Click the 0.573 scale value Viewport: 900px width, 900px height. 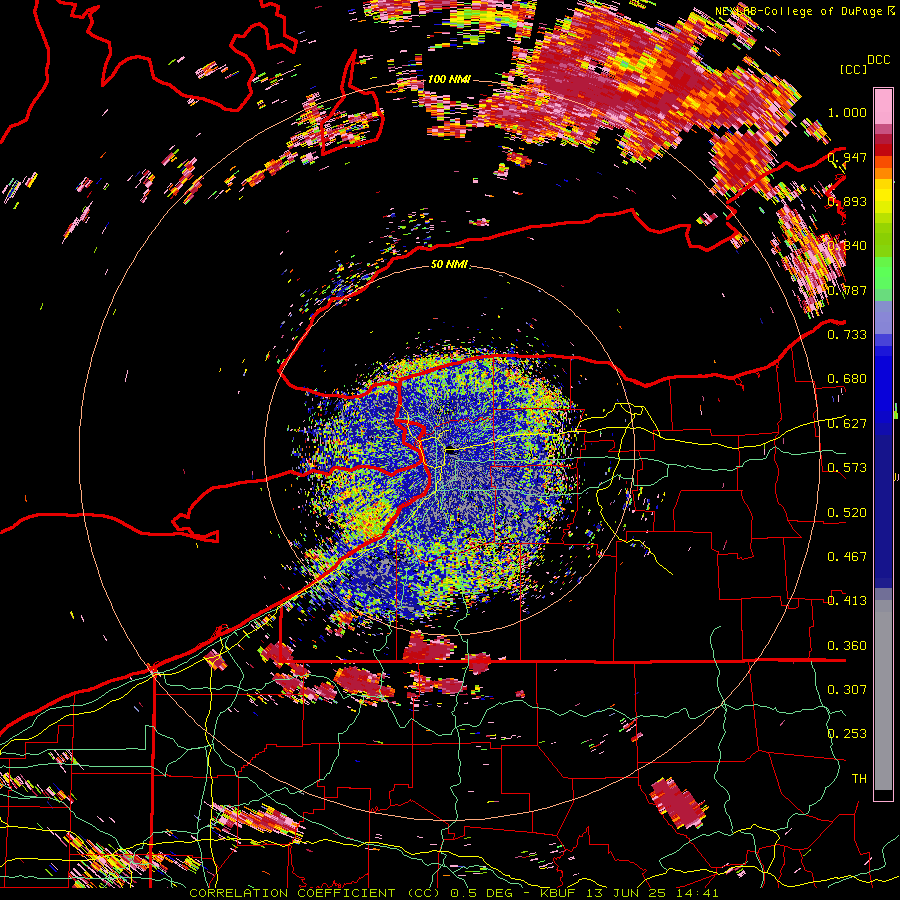pyautogui.click(x=847, y=468)
